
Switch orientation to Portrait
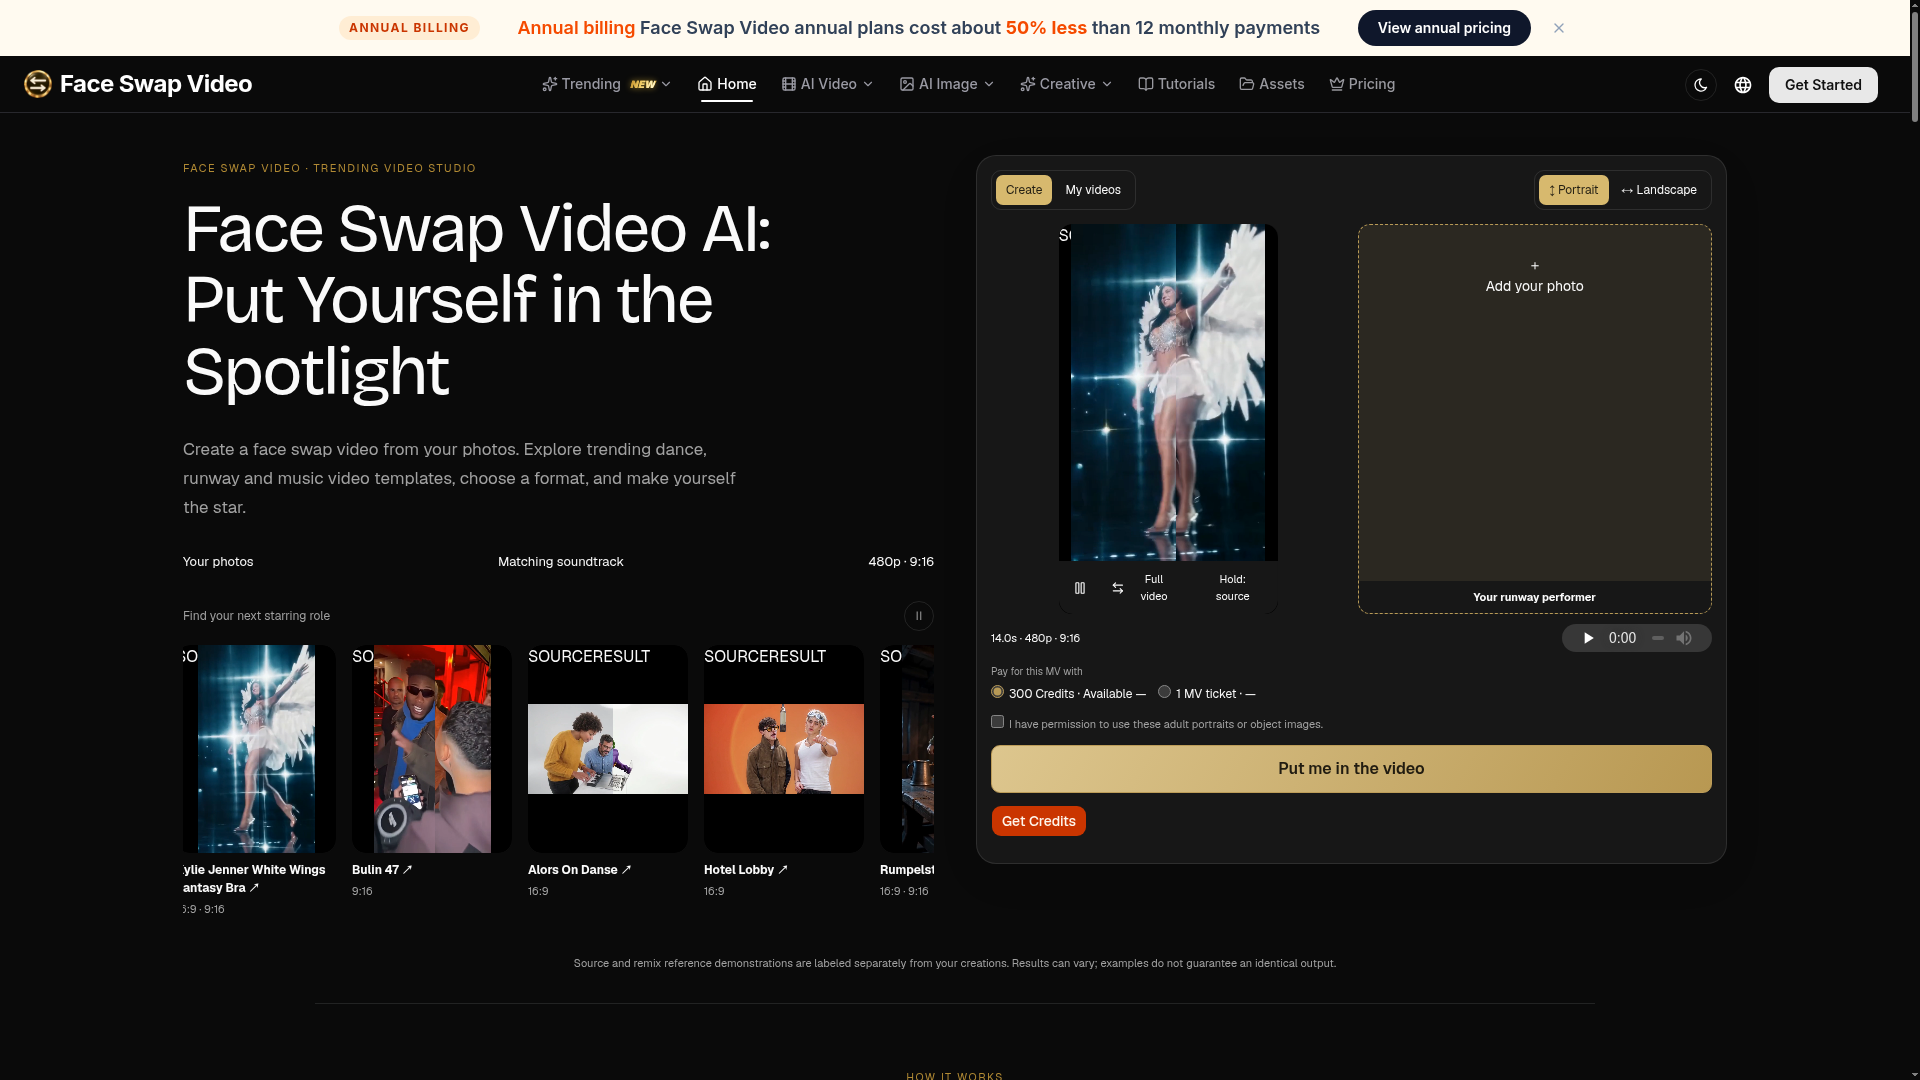tap(1574, 190)
